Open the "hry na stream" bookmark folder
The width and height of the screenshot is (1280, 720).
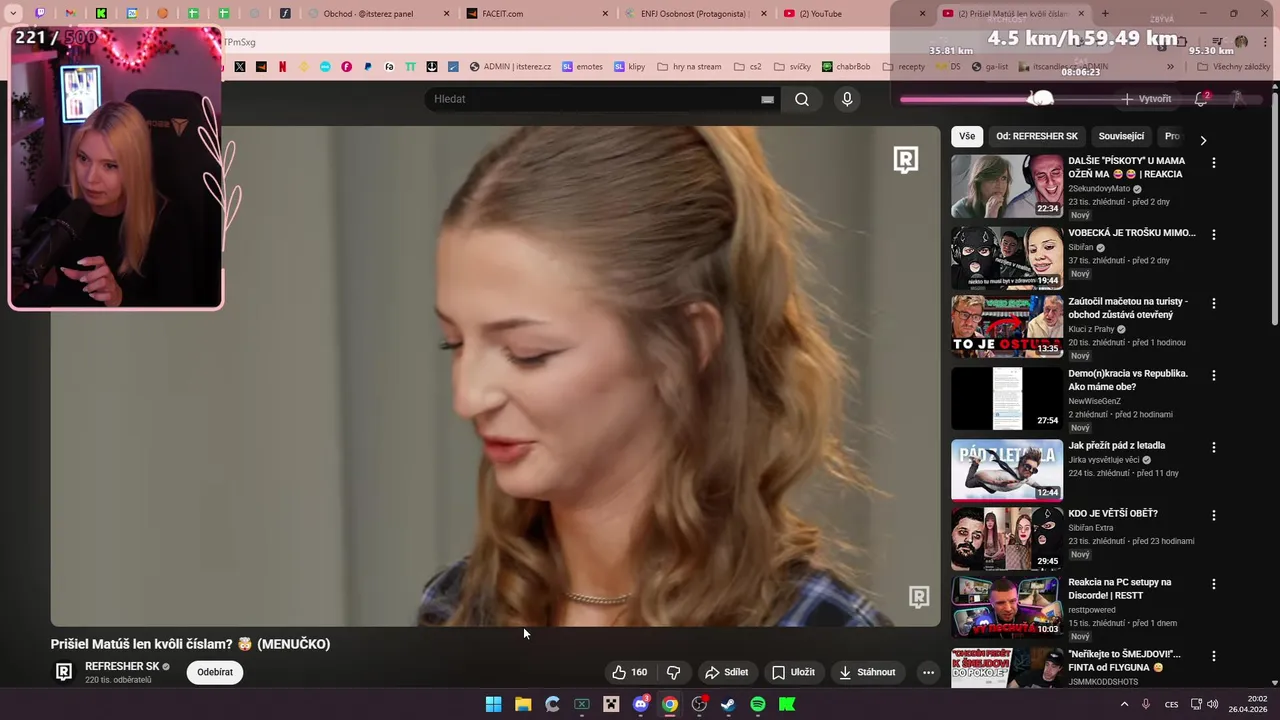coord(689,67)
